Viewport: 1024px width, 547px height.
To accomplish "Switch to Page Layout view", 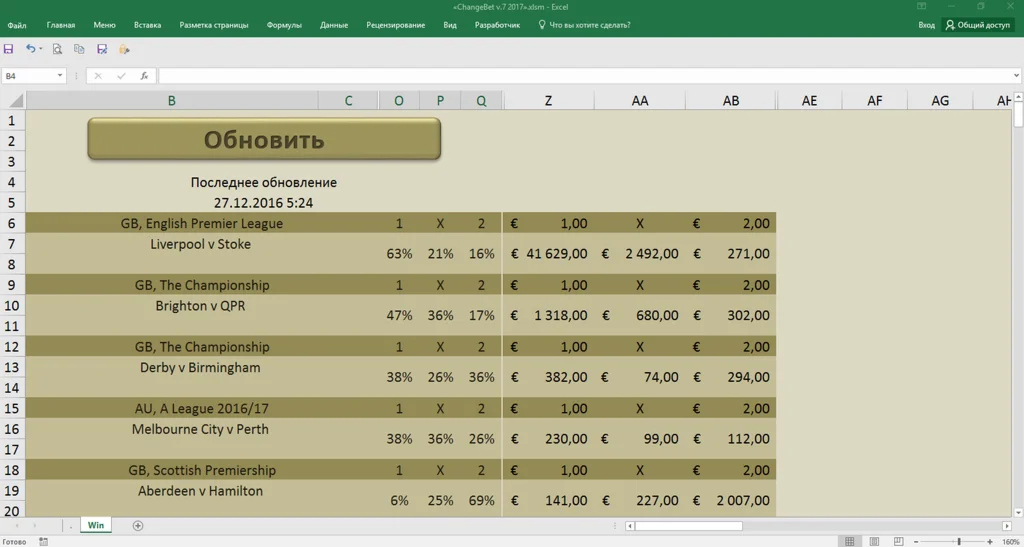I will [874, 542].
